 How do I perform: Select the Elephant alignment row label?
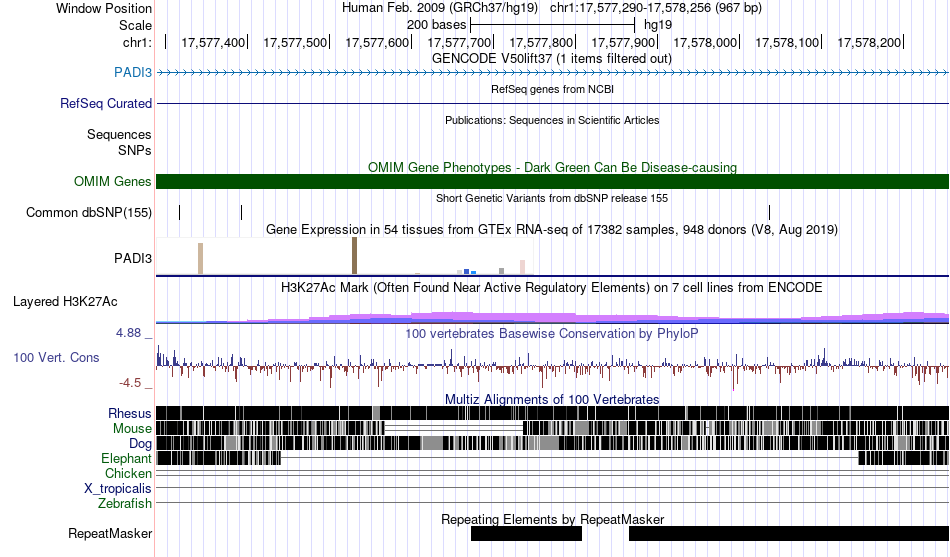pos(126,459)
